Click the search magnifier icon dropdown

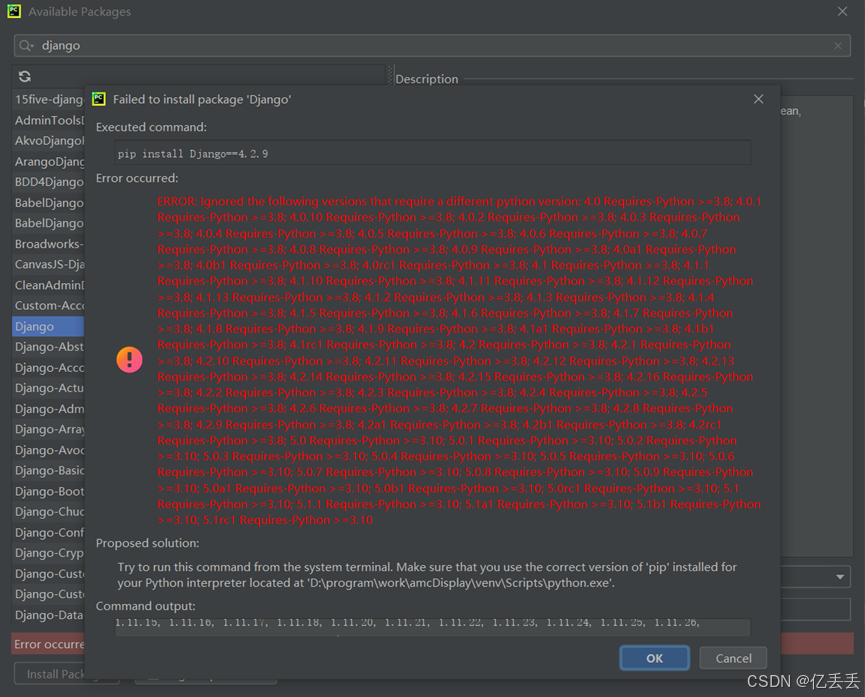click(x=26, y=45)
